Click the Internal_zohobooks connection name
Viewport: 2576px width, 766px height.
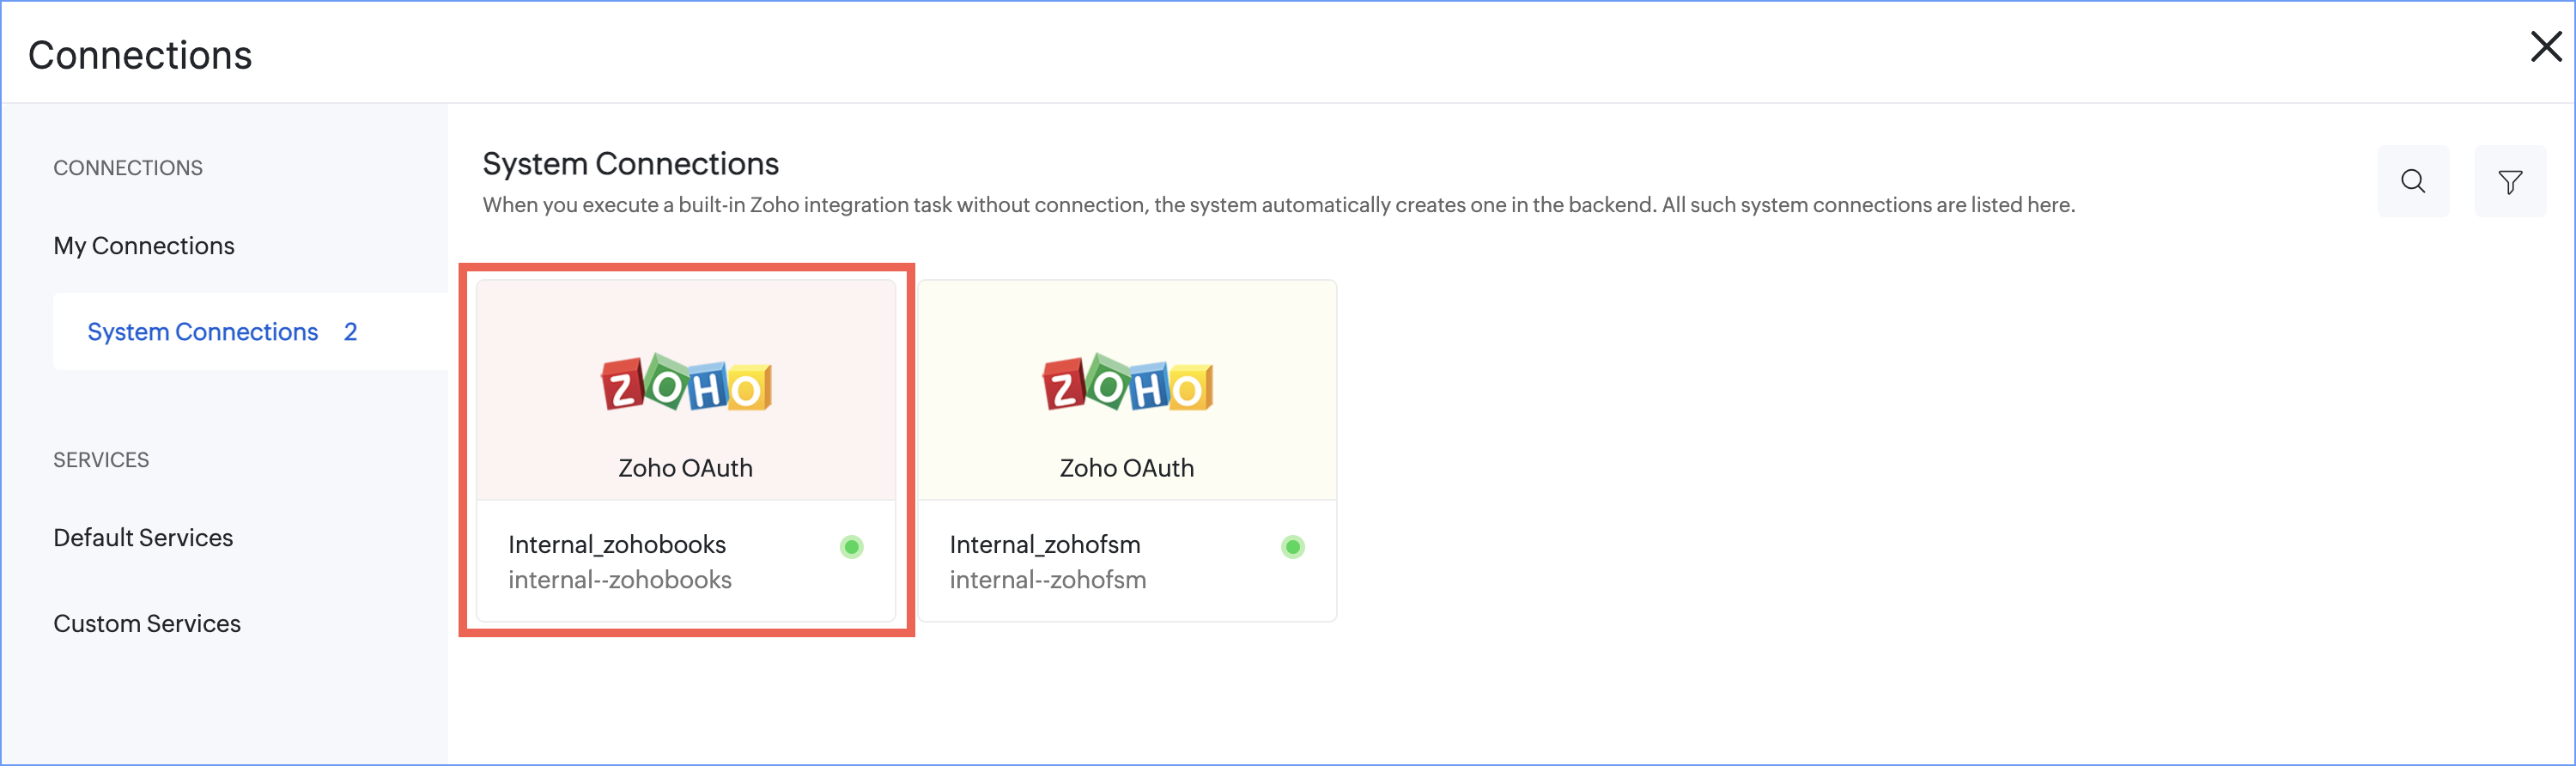617,545
